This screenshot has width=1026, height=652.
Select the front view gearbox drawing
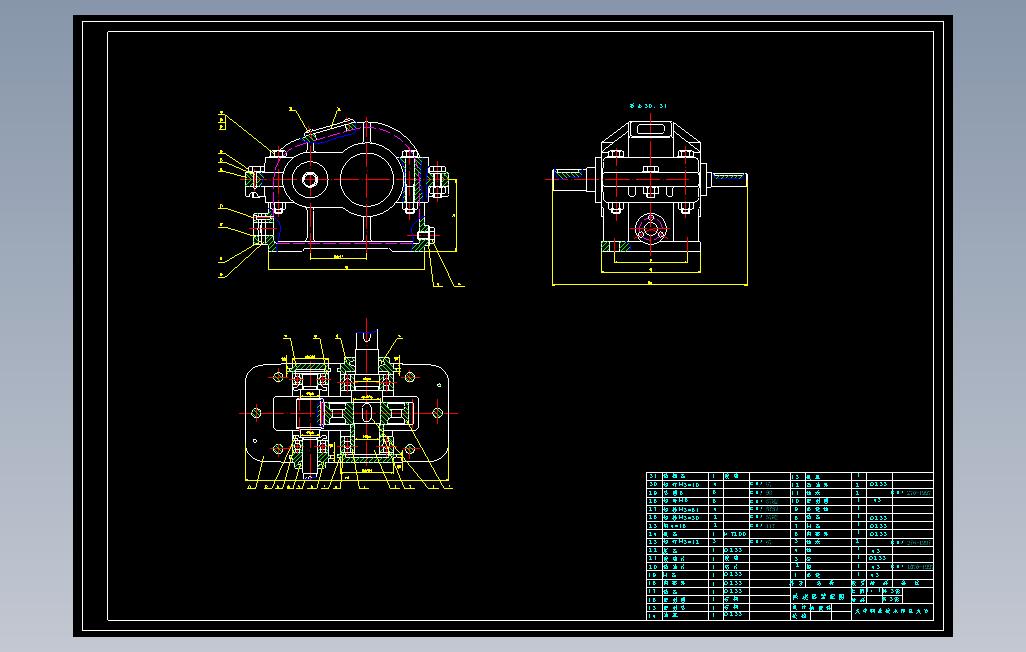click(341, 196)
